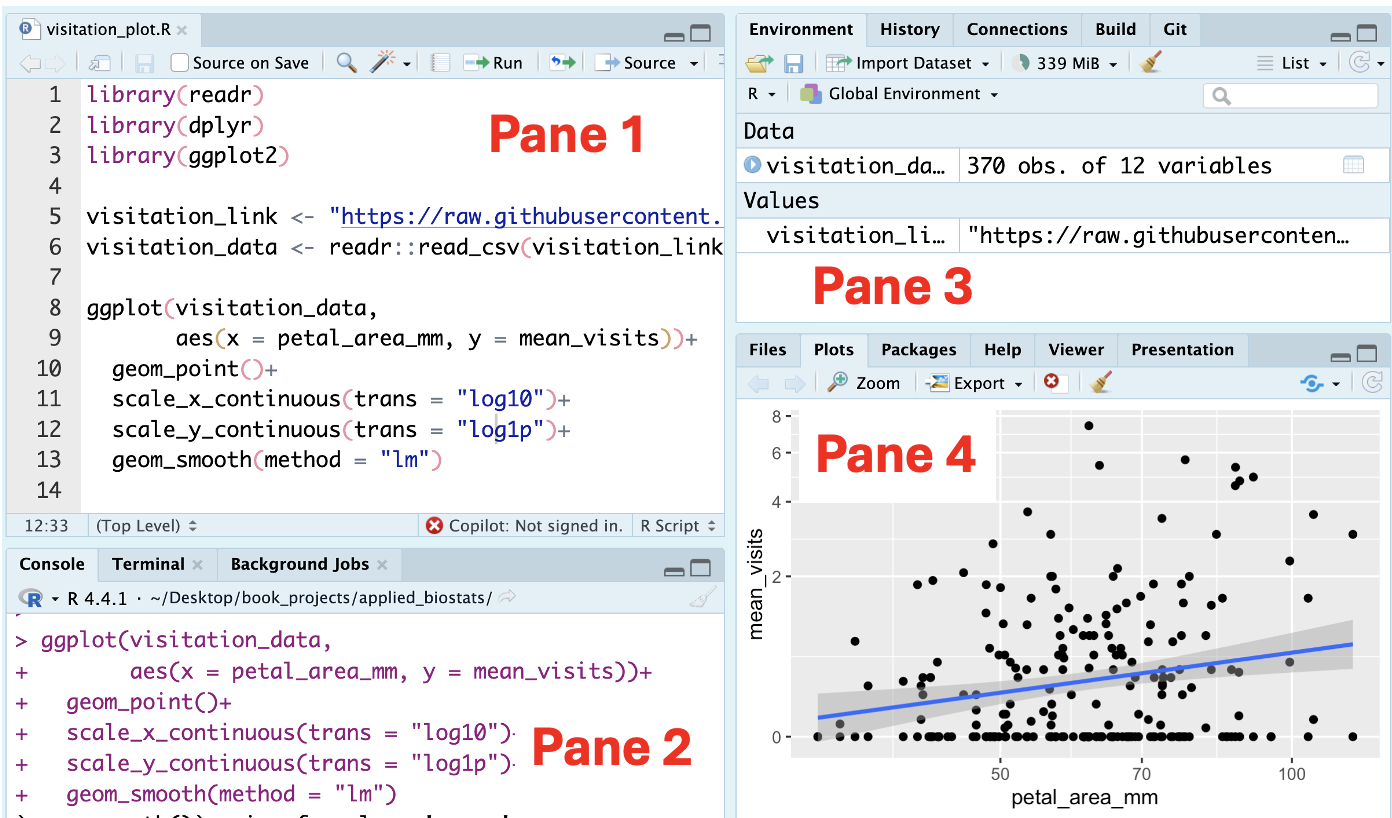Switch to the Git tab
1392x818 pixels.
pyautogui.click(x=1175, y=29)
